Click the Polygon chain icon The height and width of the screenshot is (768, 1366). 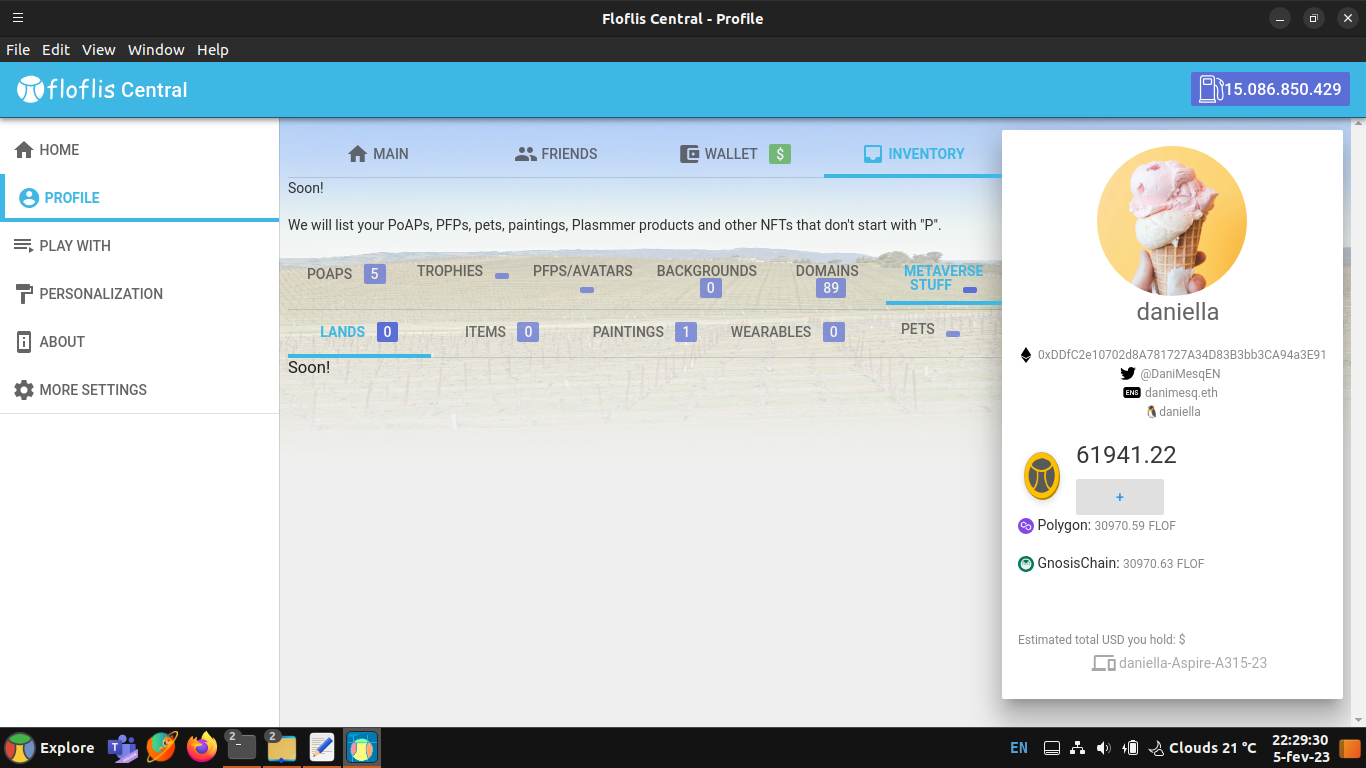[1026, 526]
